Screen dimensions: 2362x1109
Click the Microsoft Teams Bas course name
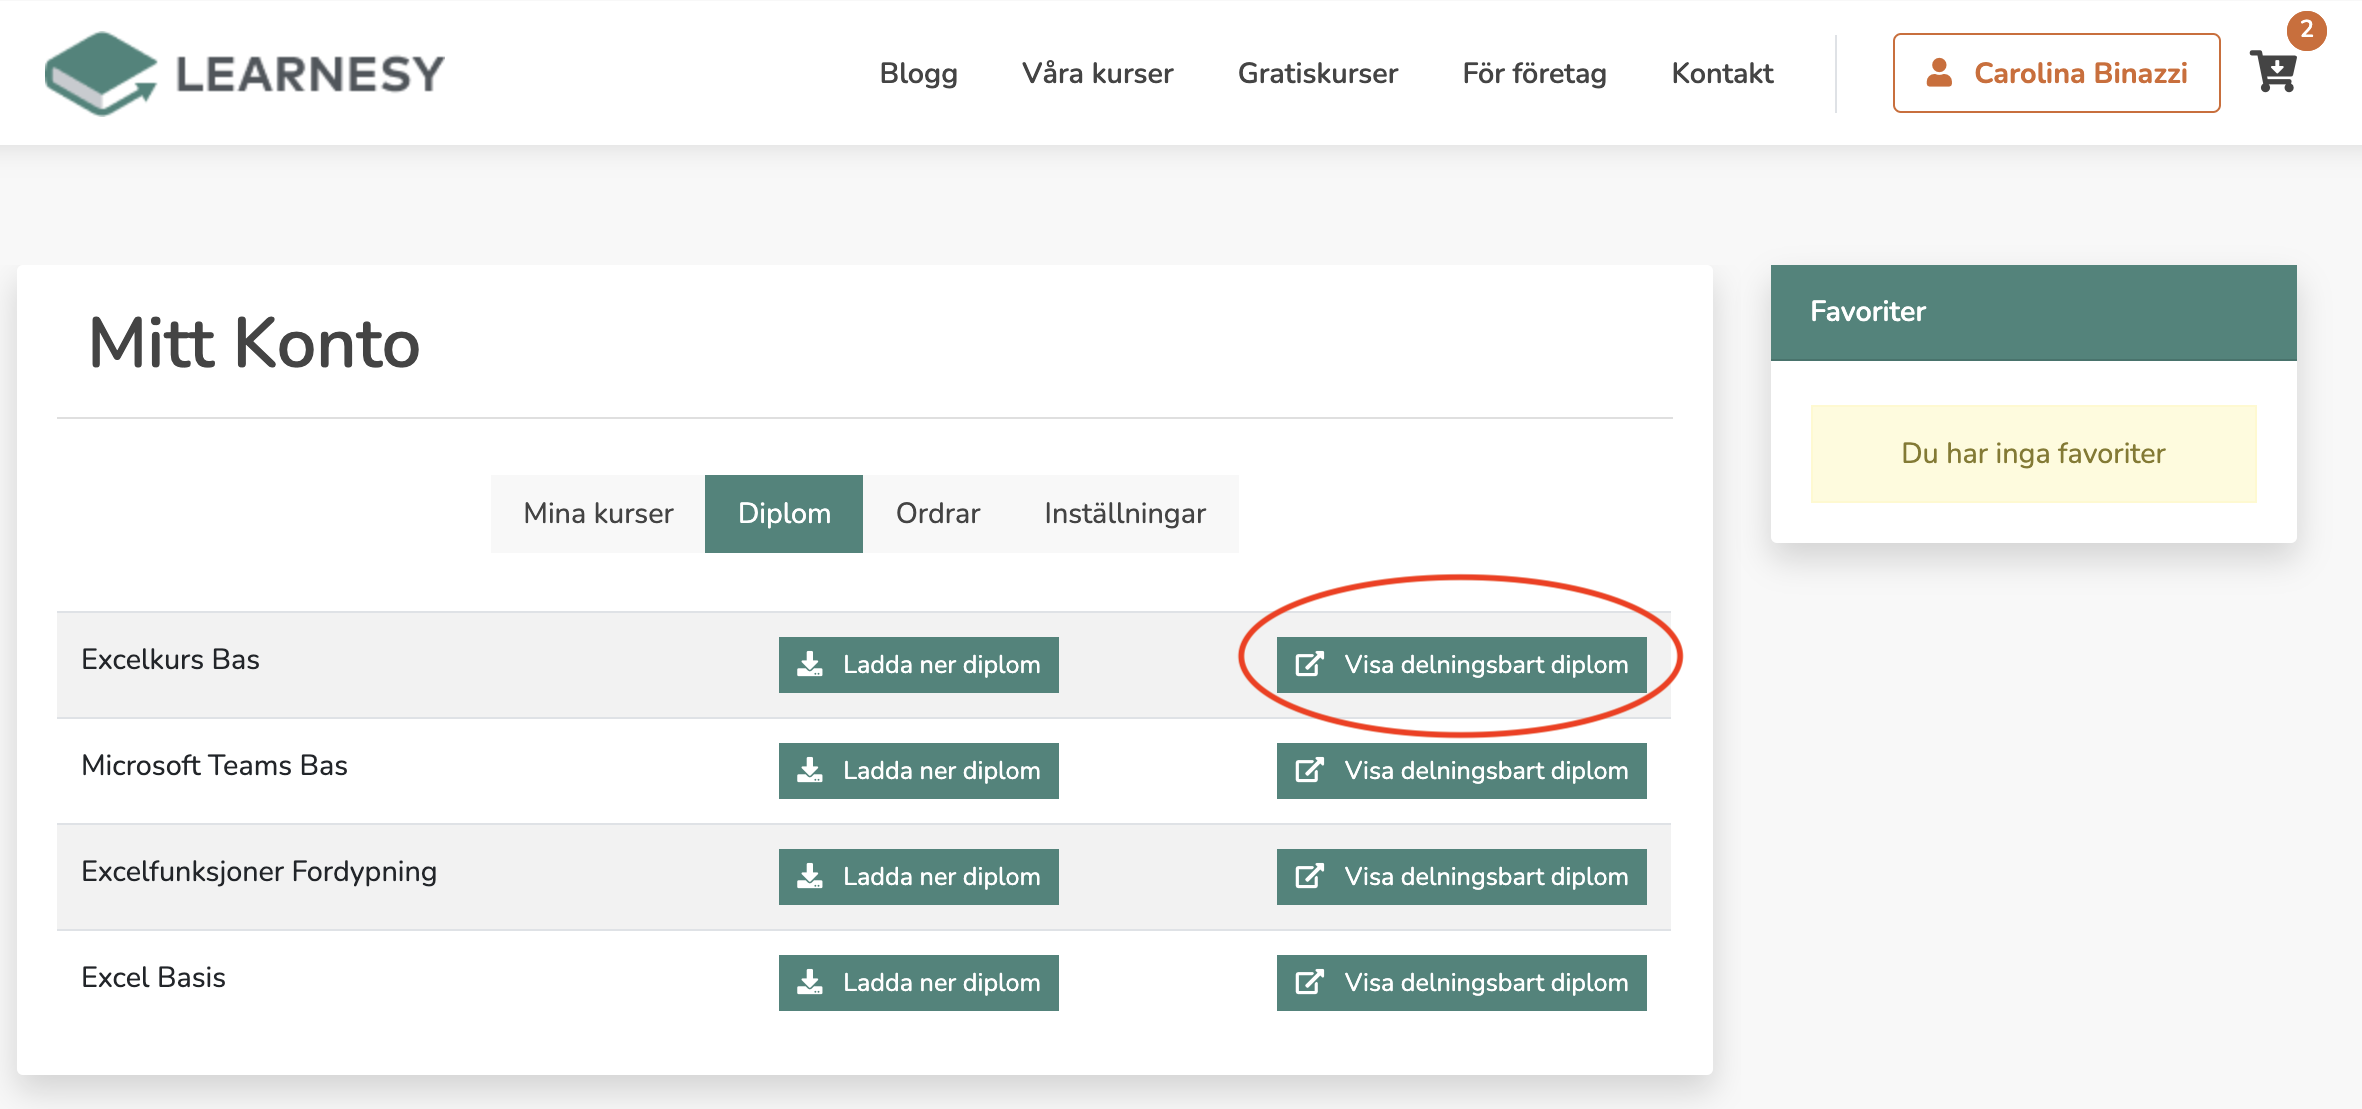214,765
